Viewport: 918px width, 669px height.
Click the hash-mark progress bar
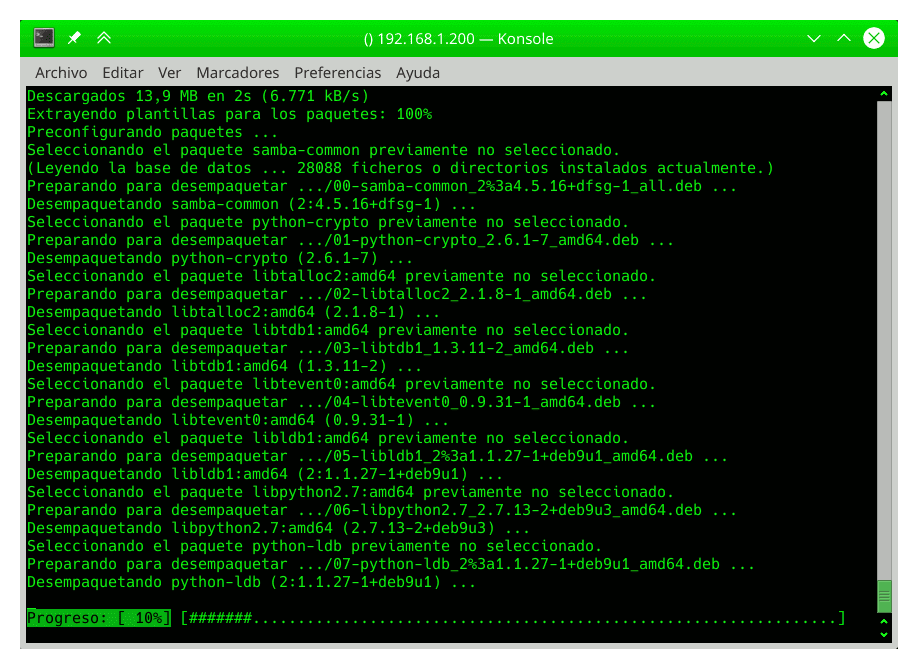coord(513,617)
